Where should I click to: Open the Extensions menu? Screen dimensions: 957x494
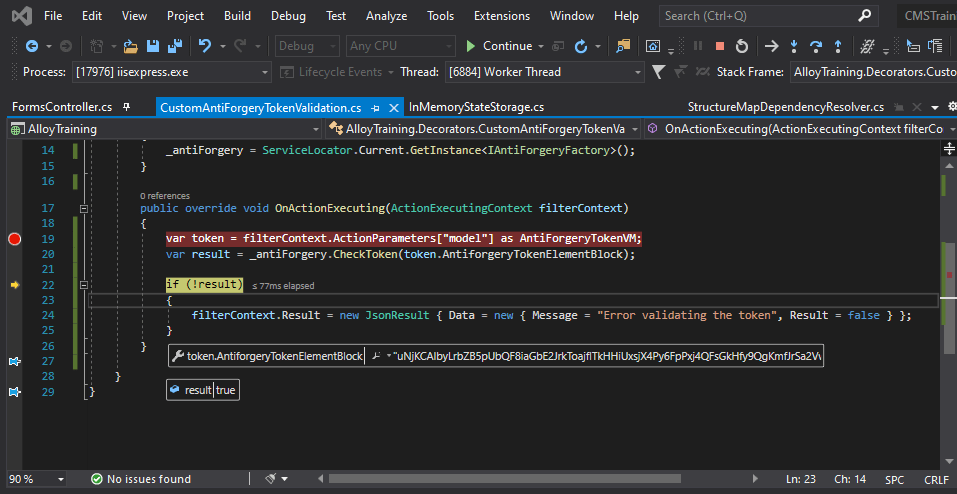[503, 16]
